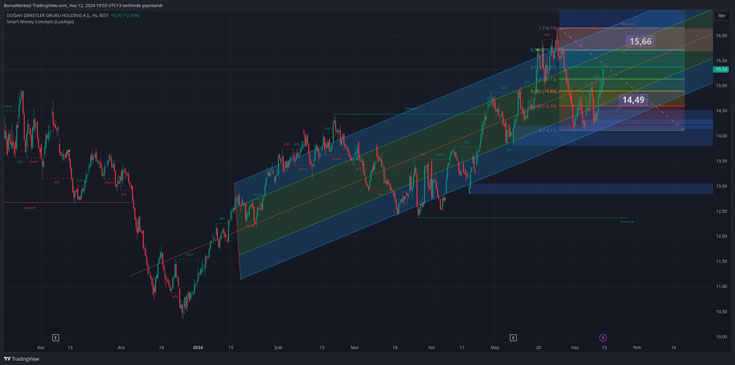Click the 15,00 price axis label
735x365 pixels.
(x=722, y=85)
